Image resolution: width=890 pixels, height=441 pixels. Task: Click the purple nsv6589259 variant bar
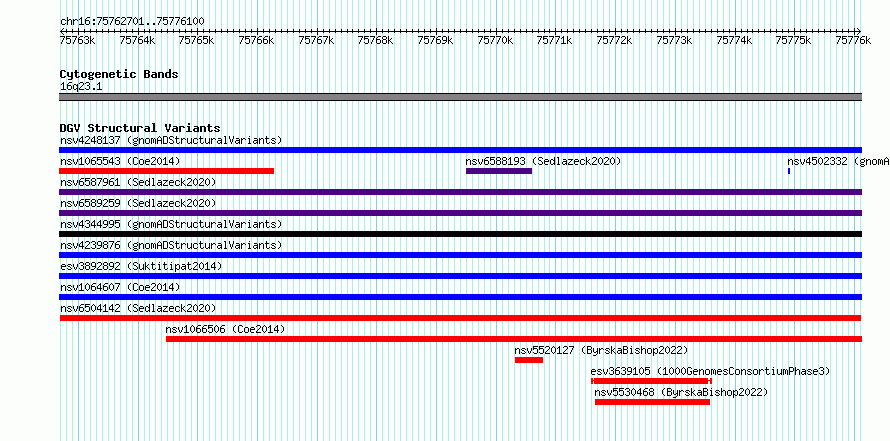(460, 213)
